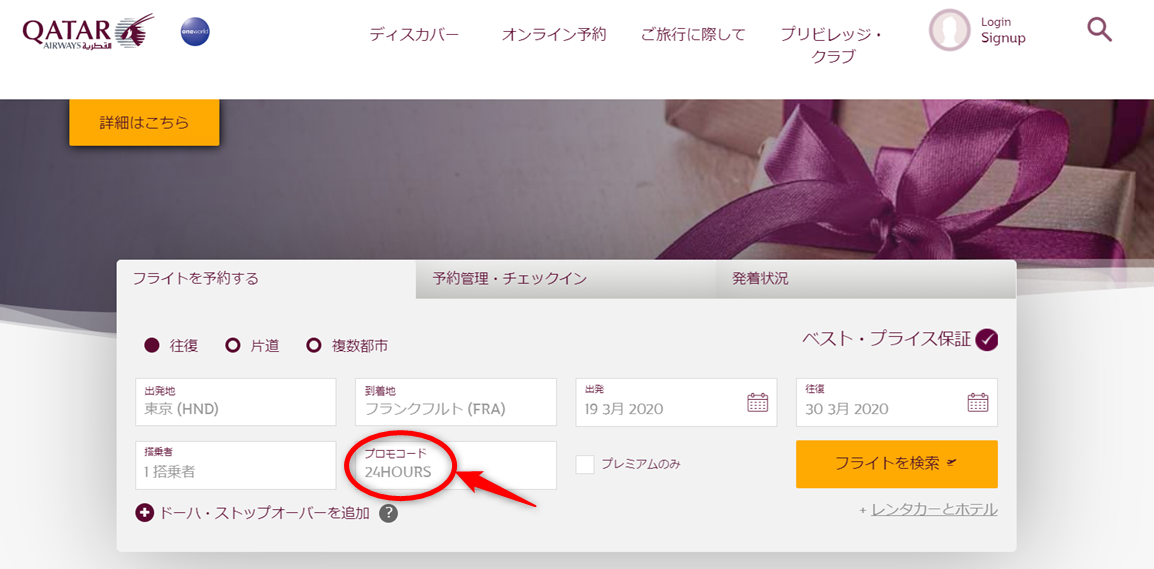1154x569 pixels.
Task: Click the Signup link
Action: pos(1003,38)
